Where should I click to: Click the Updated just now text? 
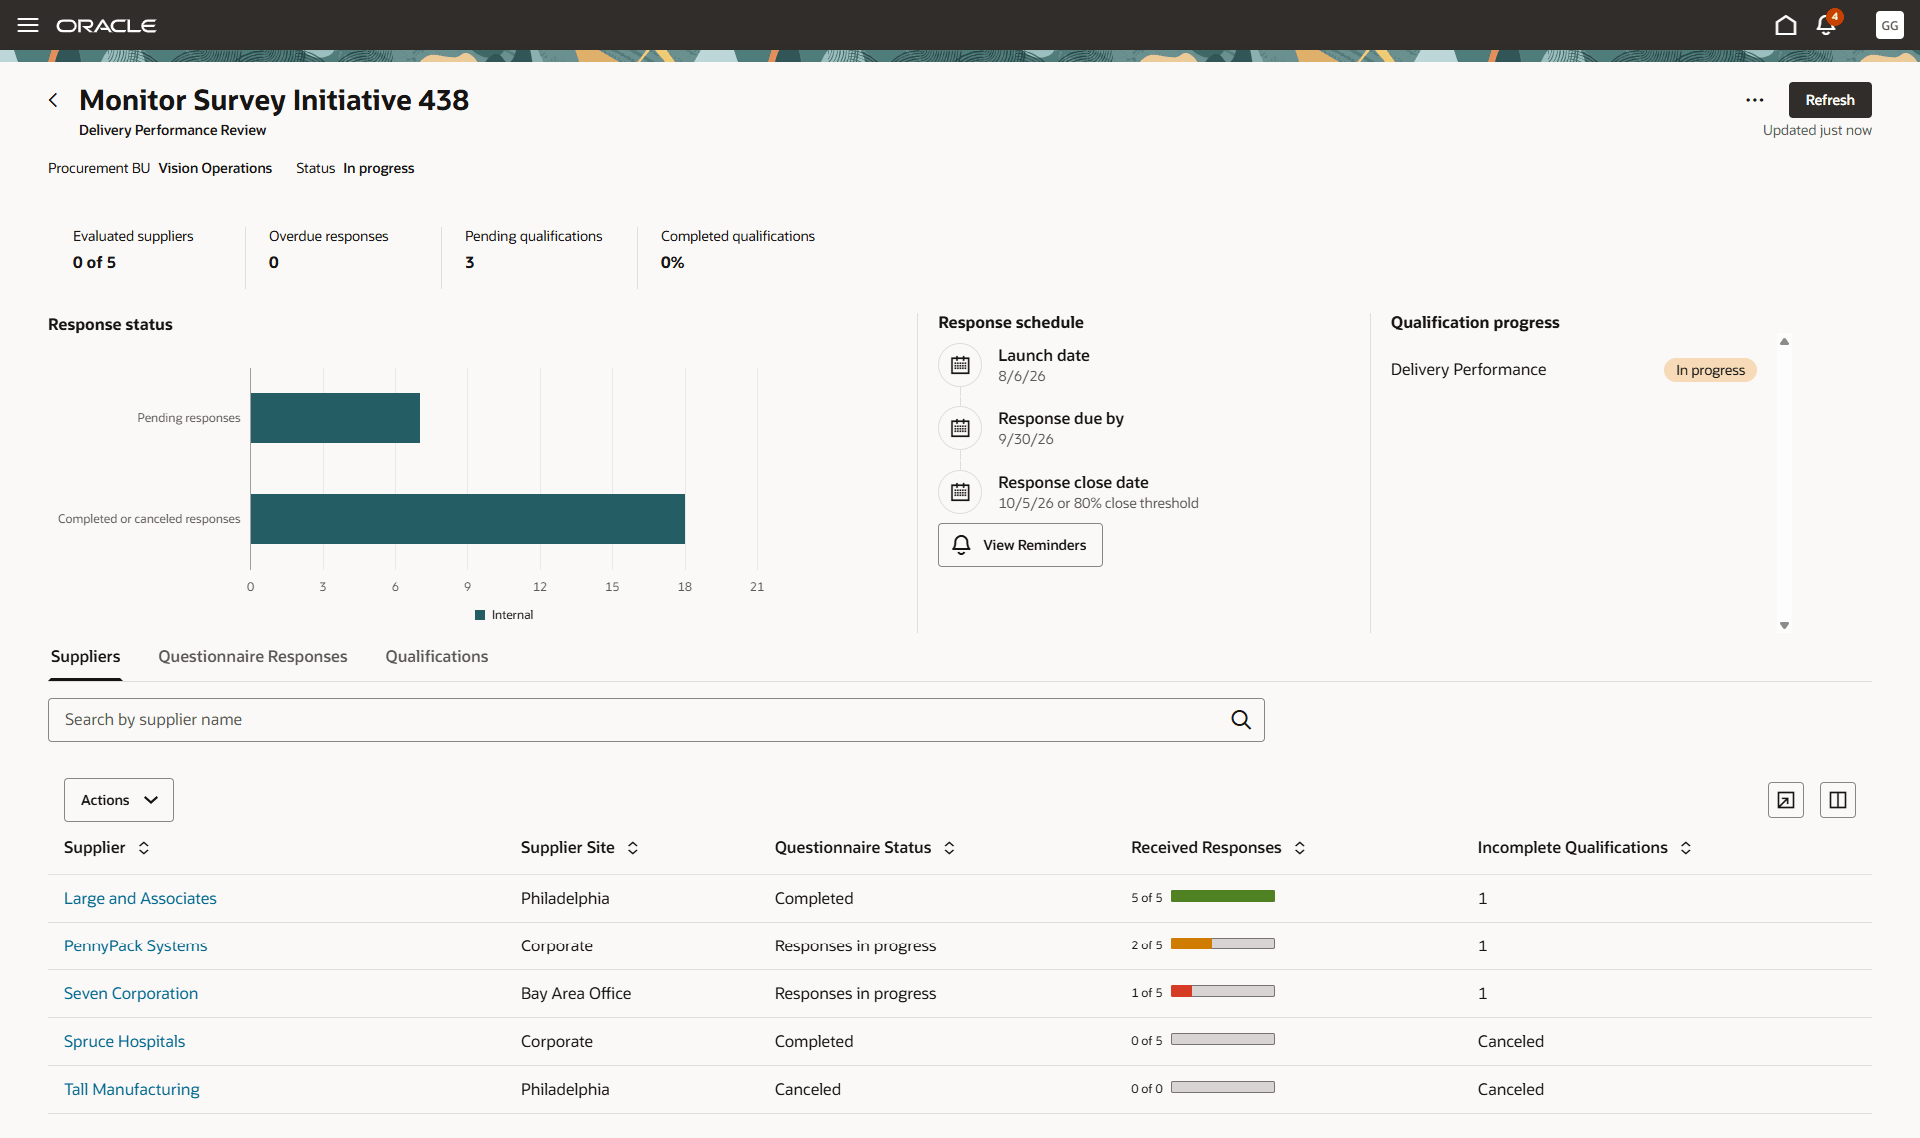pos(1817,131)
